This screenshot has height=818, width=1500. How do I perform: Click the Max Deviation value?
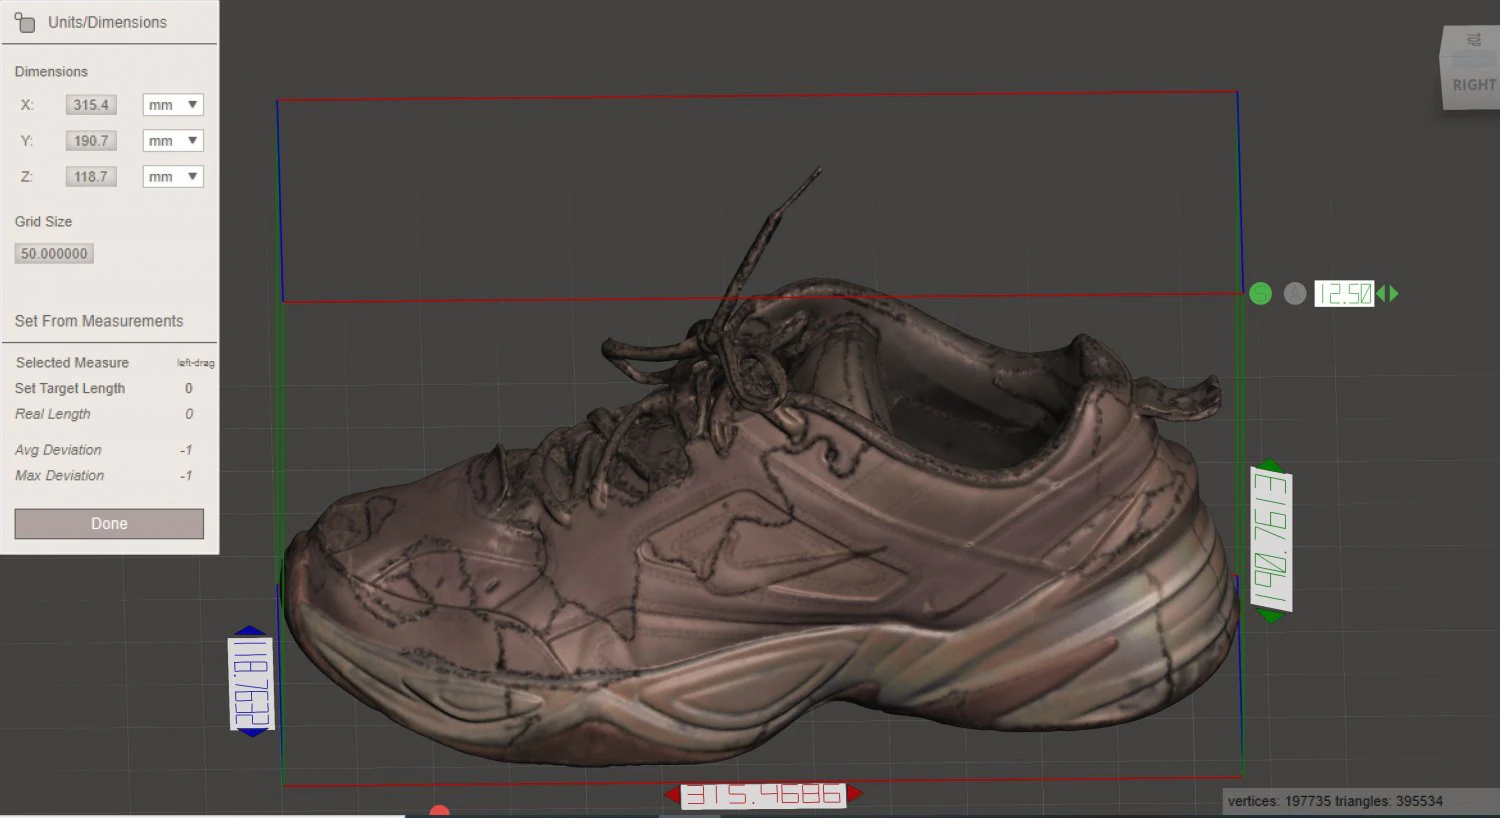click(x=186, y=476)
